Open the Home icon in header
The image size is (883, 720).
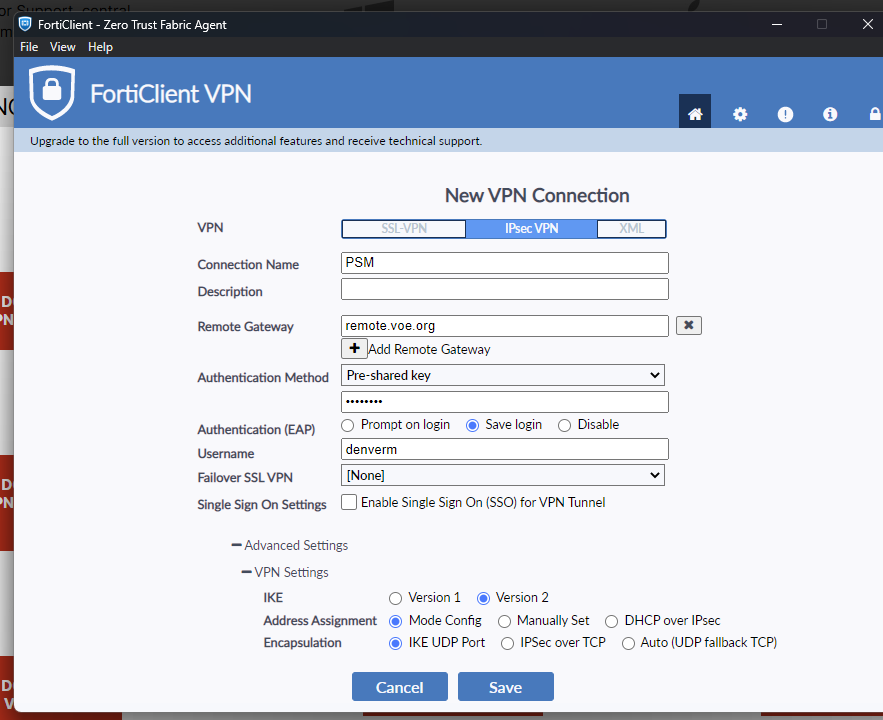(x=694, y=113)
